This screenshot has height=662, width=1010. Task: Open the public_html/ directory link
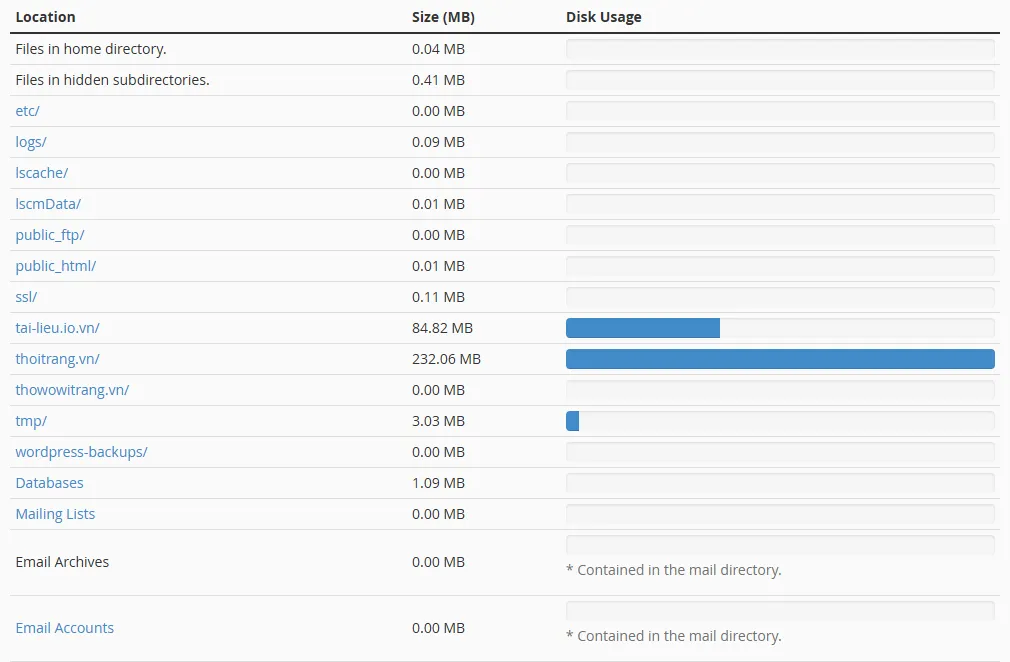[x=55, y=265]
